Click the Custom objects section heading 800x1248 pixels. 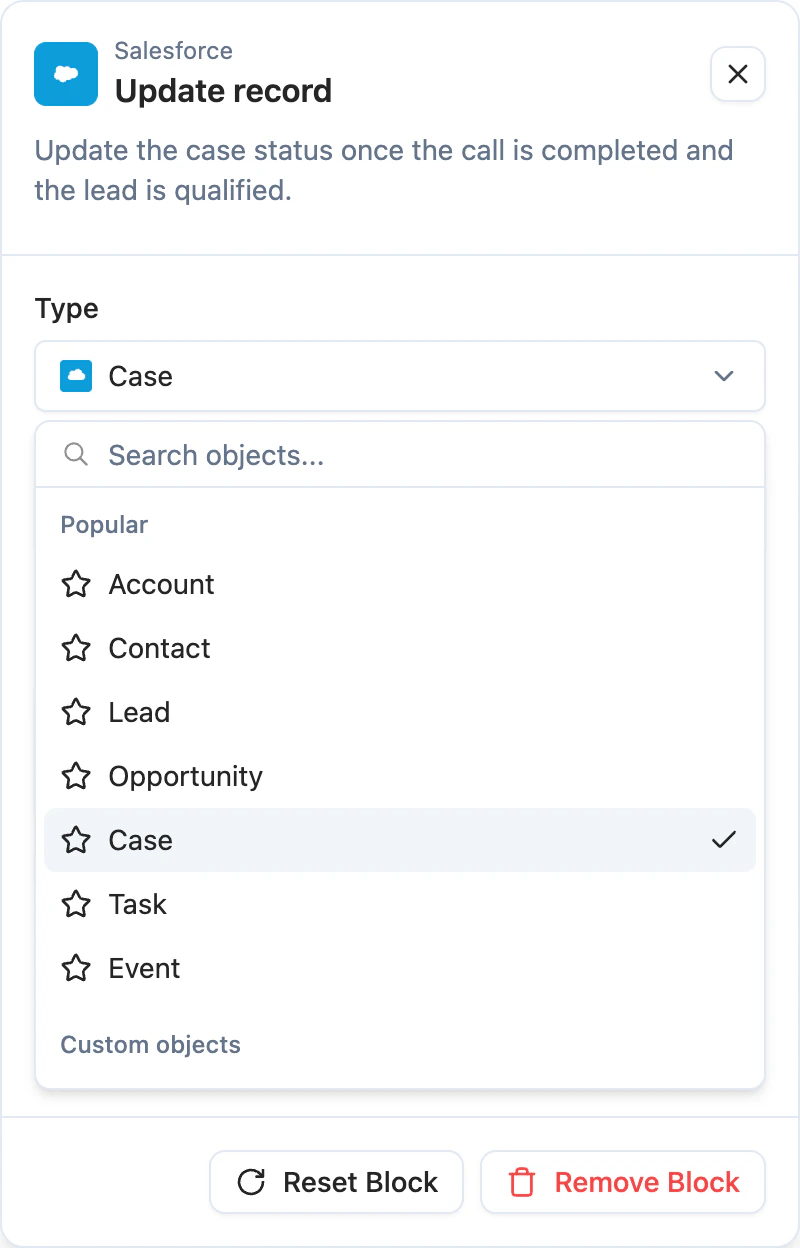(151, 1045)
